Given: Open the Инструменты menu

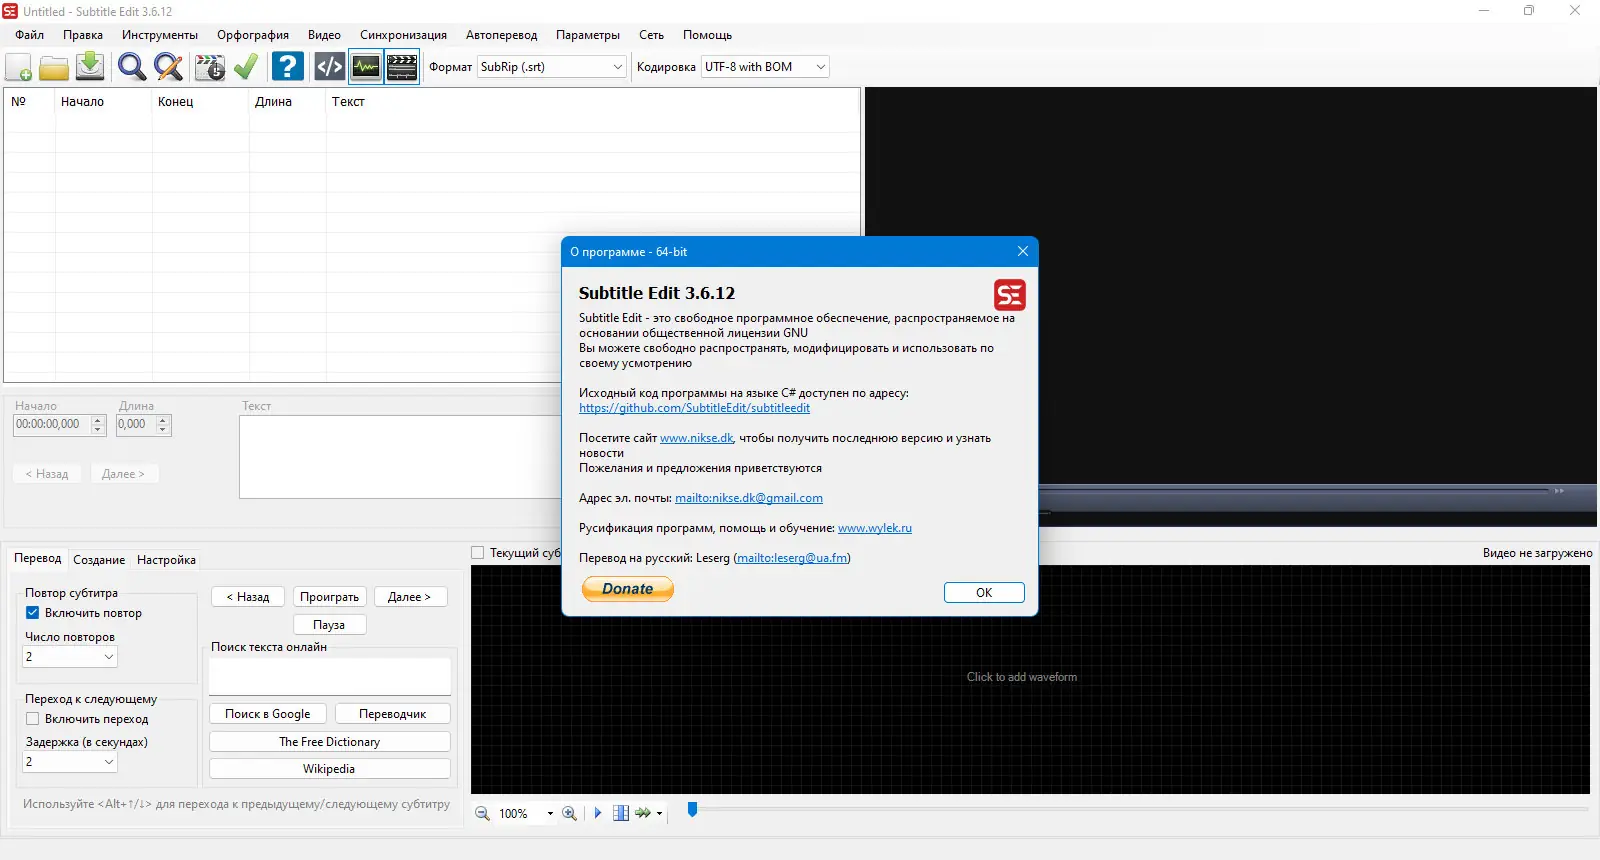Looking at the screenshot, I should (x=160, y=35).
